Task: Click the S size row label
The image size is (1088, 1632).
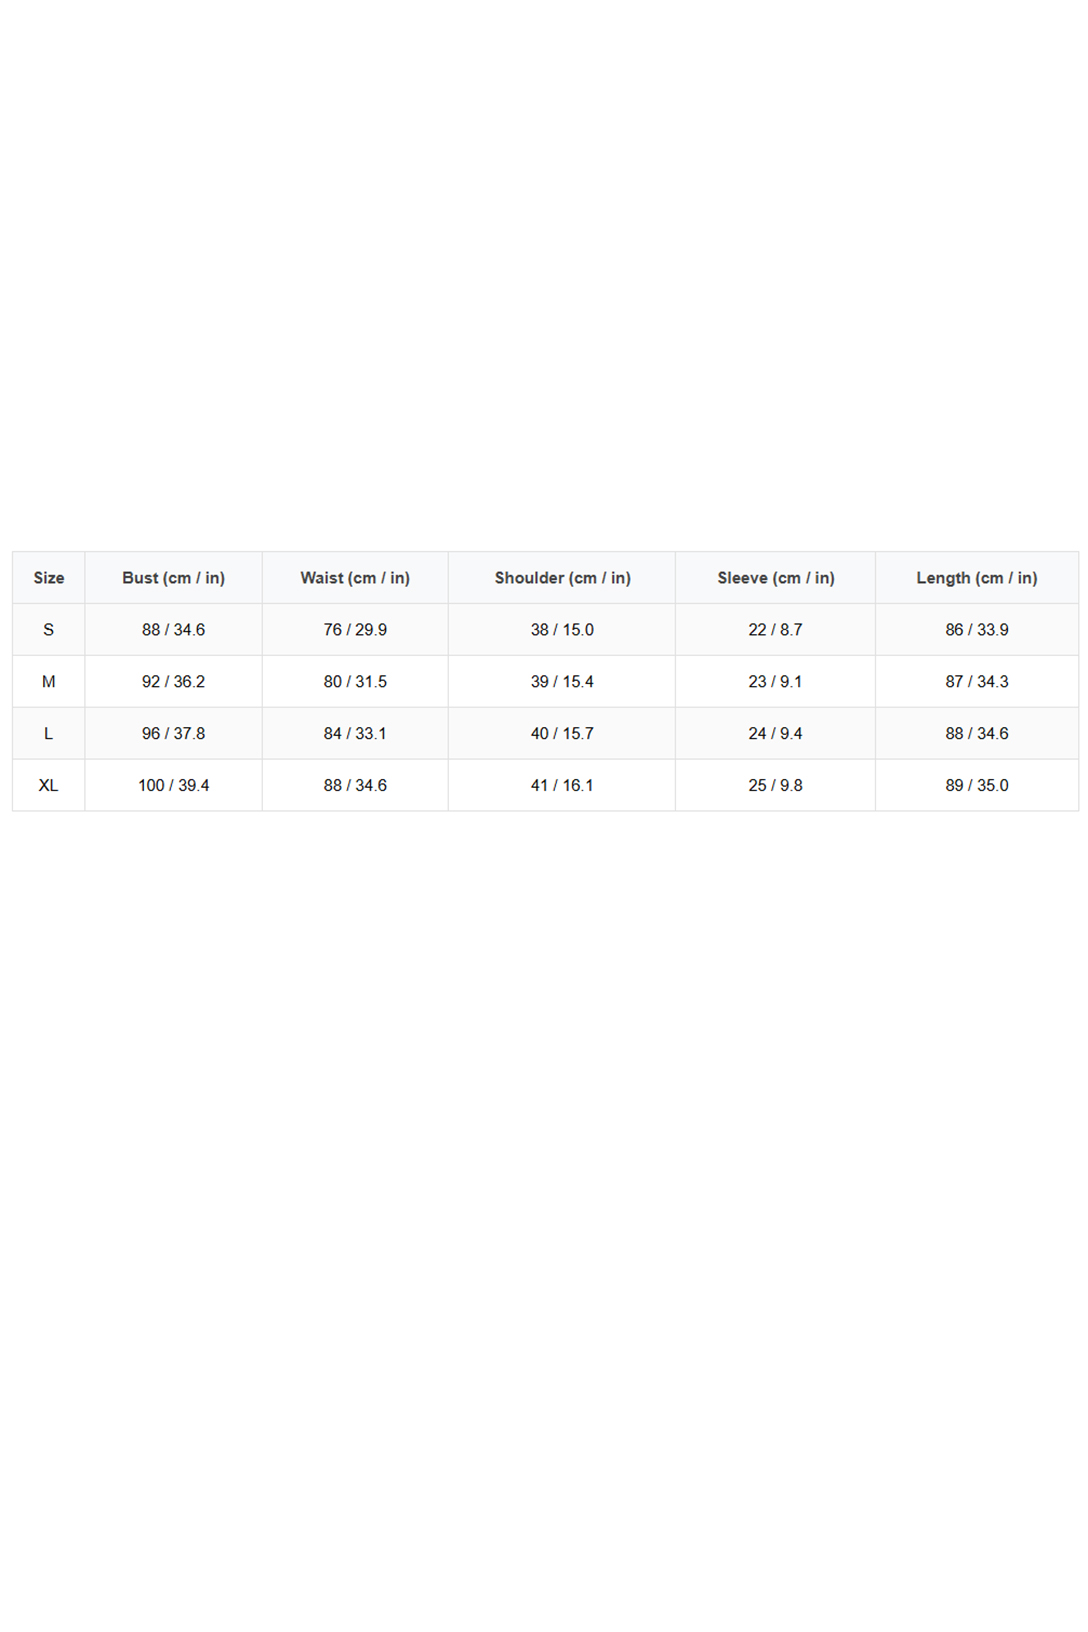Action: [x=48, y=630]
